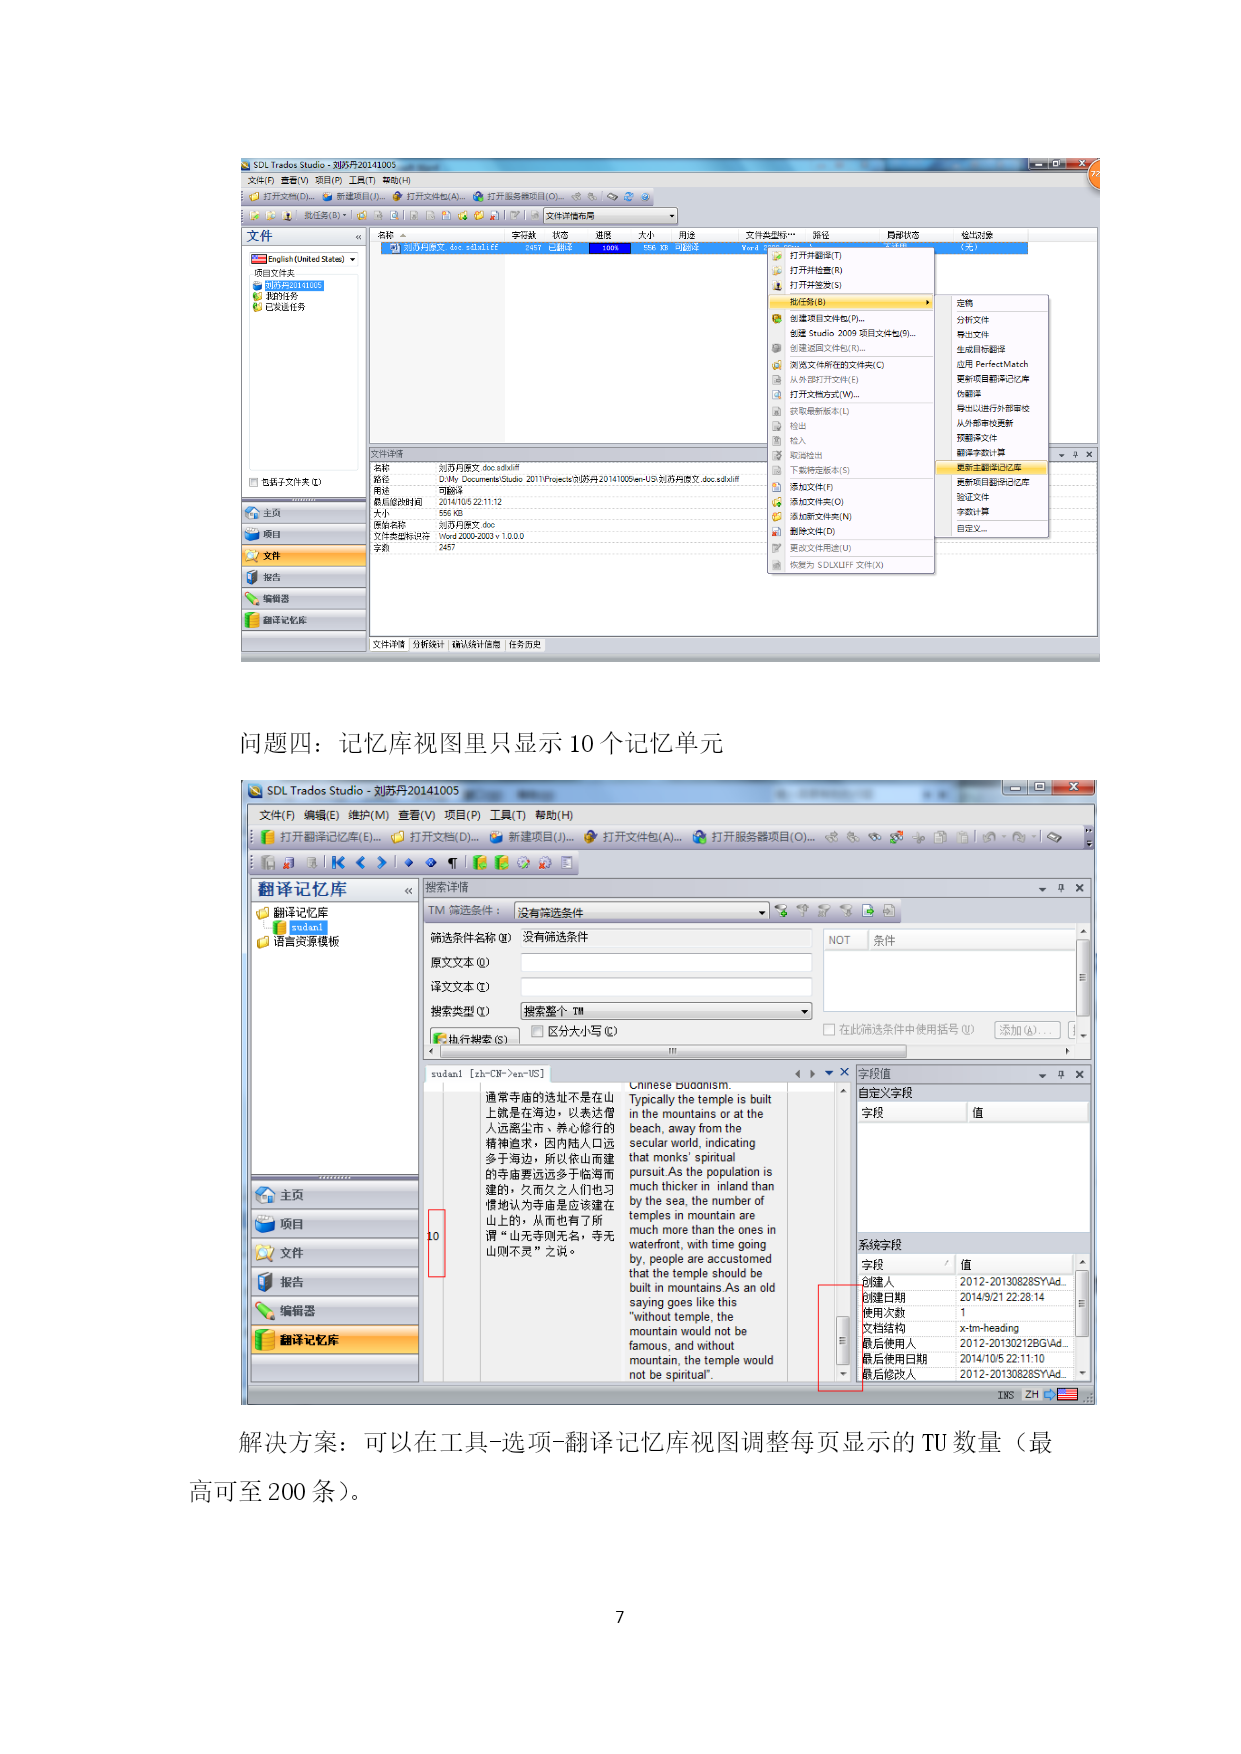Viewport: 1241px width, 1754px height.
Task: Select the sudan1 translation memory
Action: (307, 927)
